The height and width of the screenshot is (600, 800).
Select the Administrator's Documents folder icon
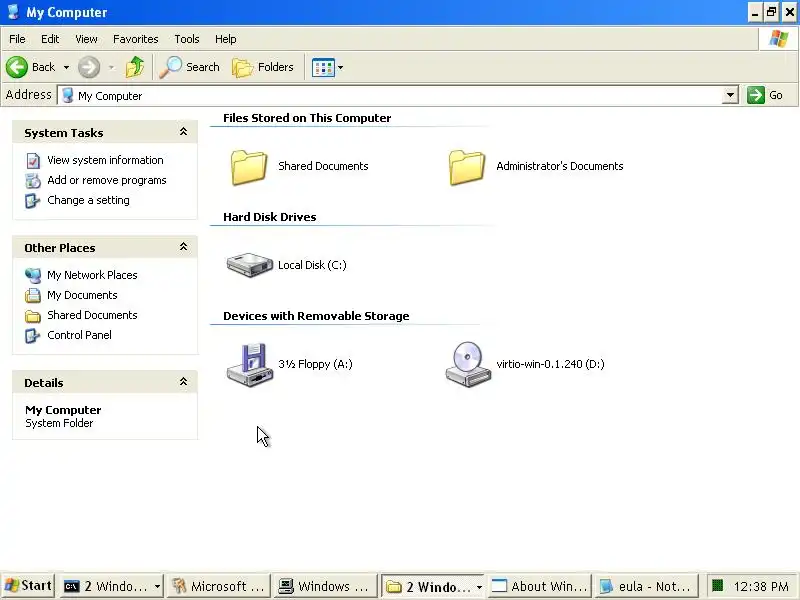point(467,167)
